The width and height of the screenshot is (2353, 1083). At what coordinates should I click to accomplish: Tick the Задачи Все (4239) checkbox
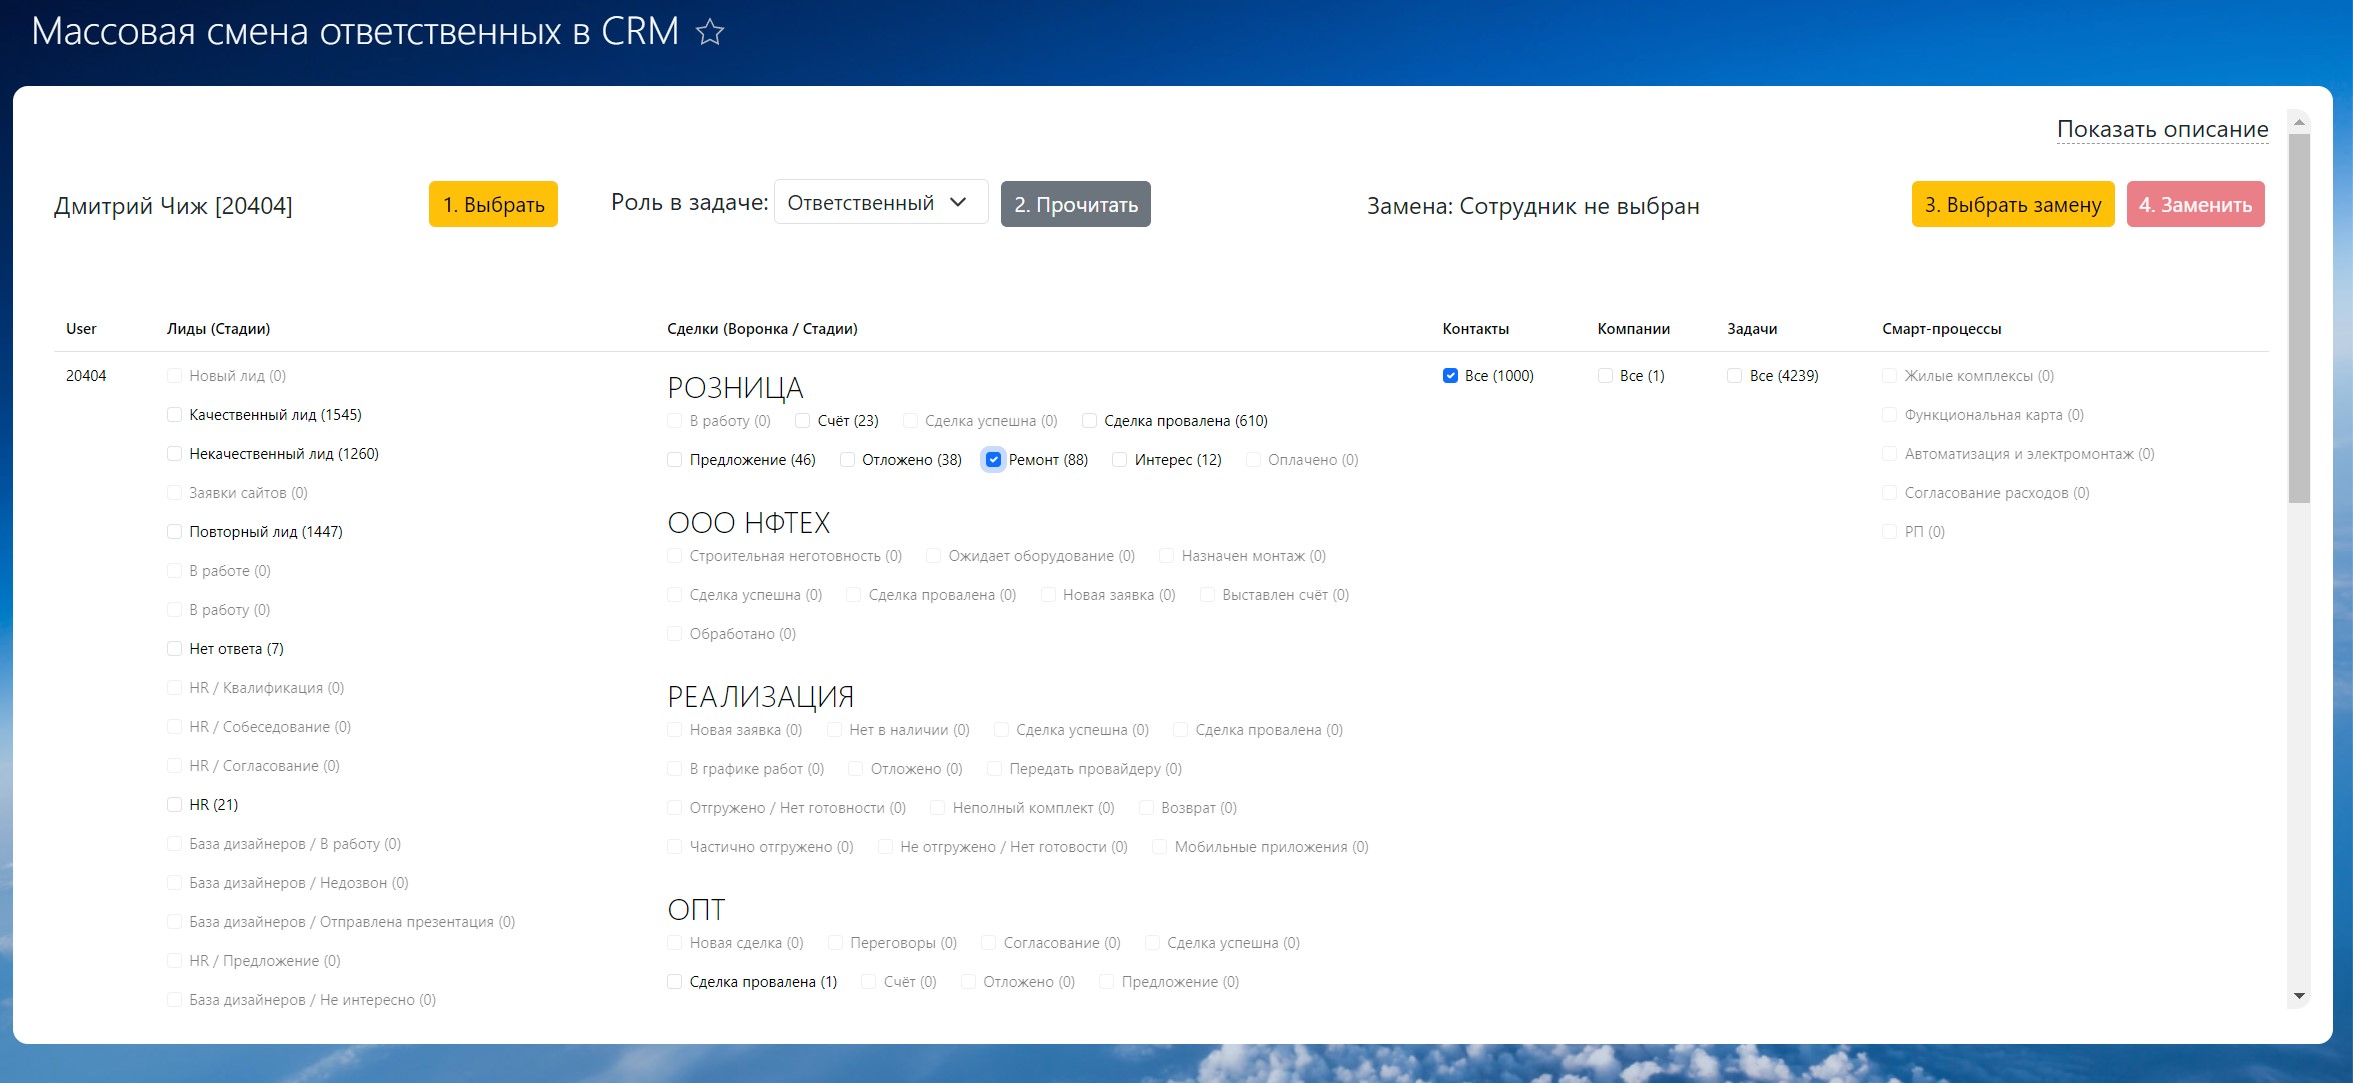click(x=1735, y=376)
